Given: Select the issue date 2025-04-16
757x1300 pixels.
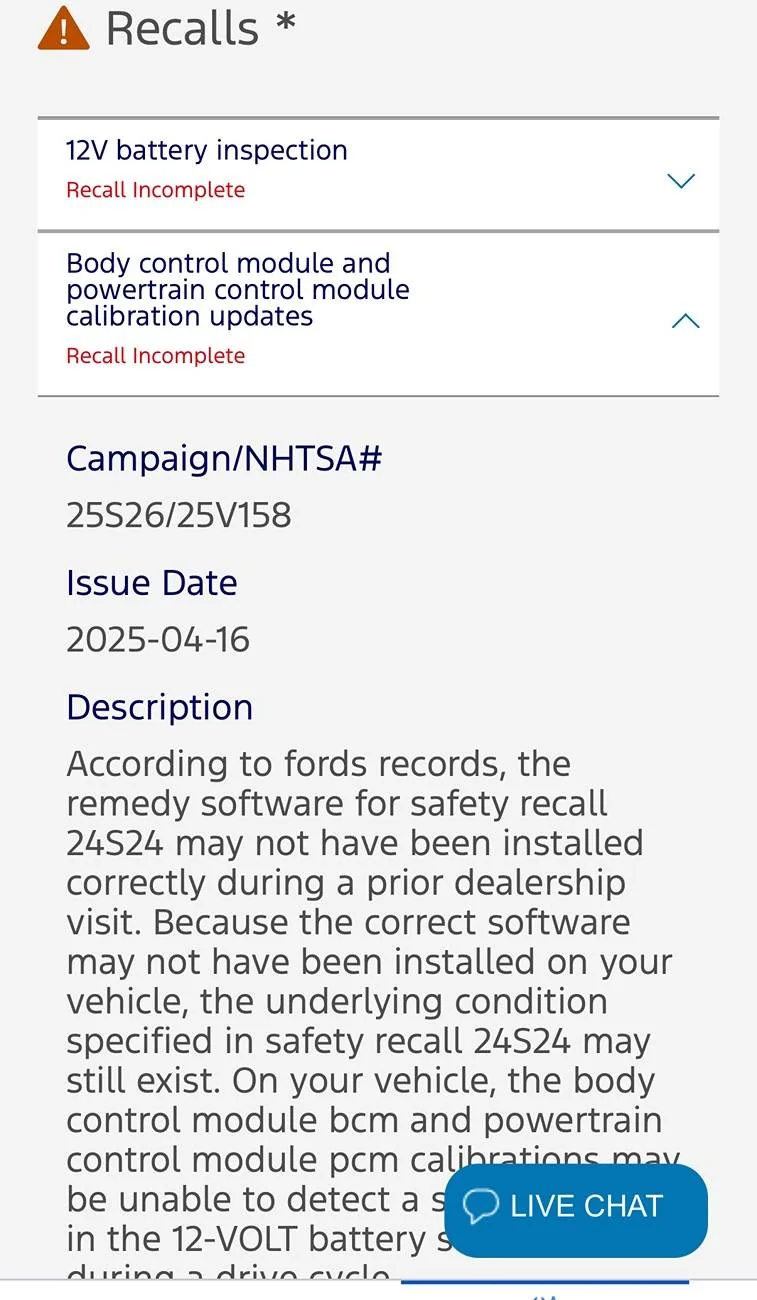Looking at the screenshot, I should (x=158, y=639).
